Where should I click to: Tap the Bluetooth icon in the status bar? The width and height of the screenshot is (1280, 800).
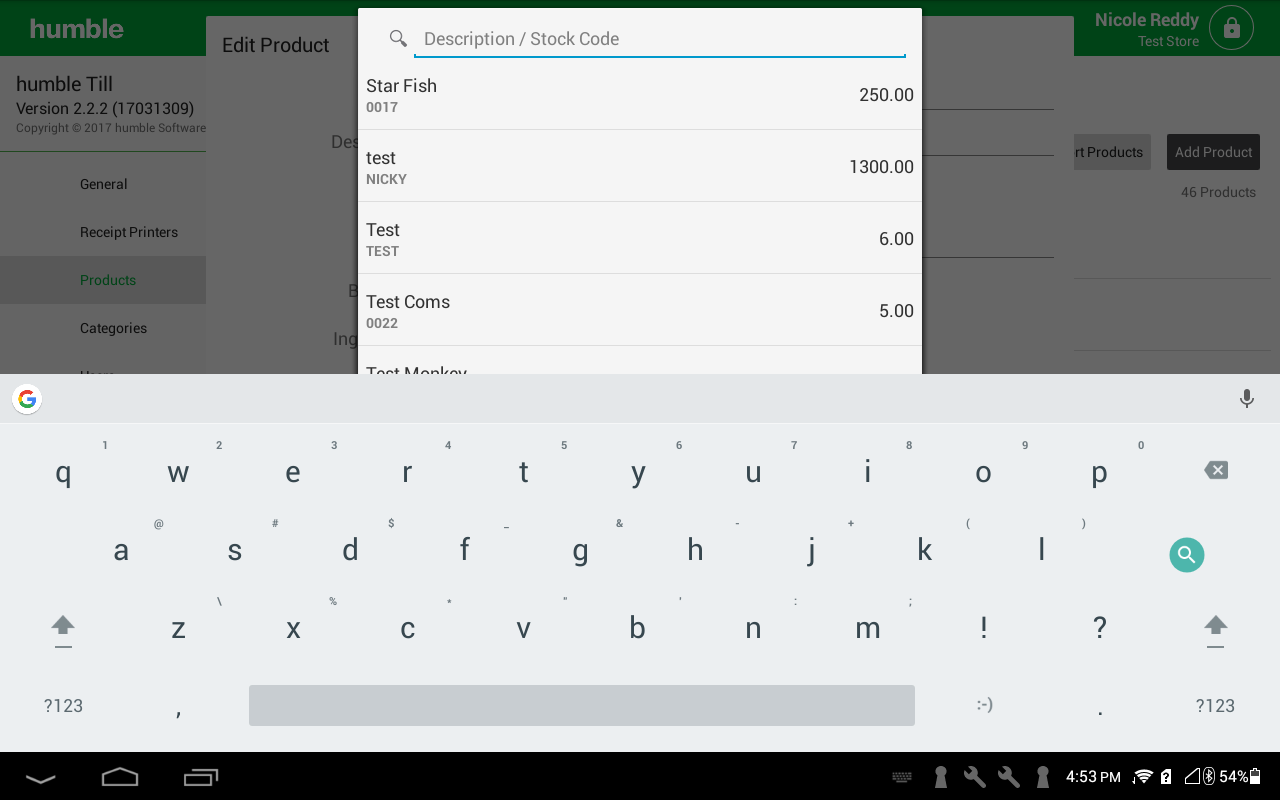point(1208,777)
